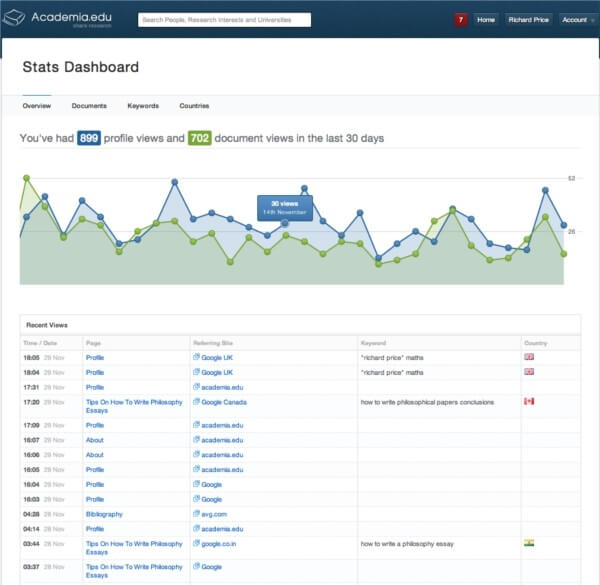The width and height of the screenshot is (600, 585).
Task: Click external link icon beside google.co.in
Action: (196, 544)
